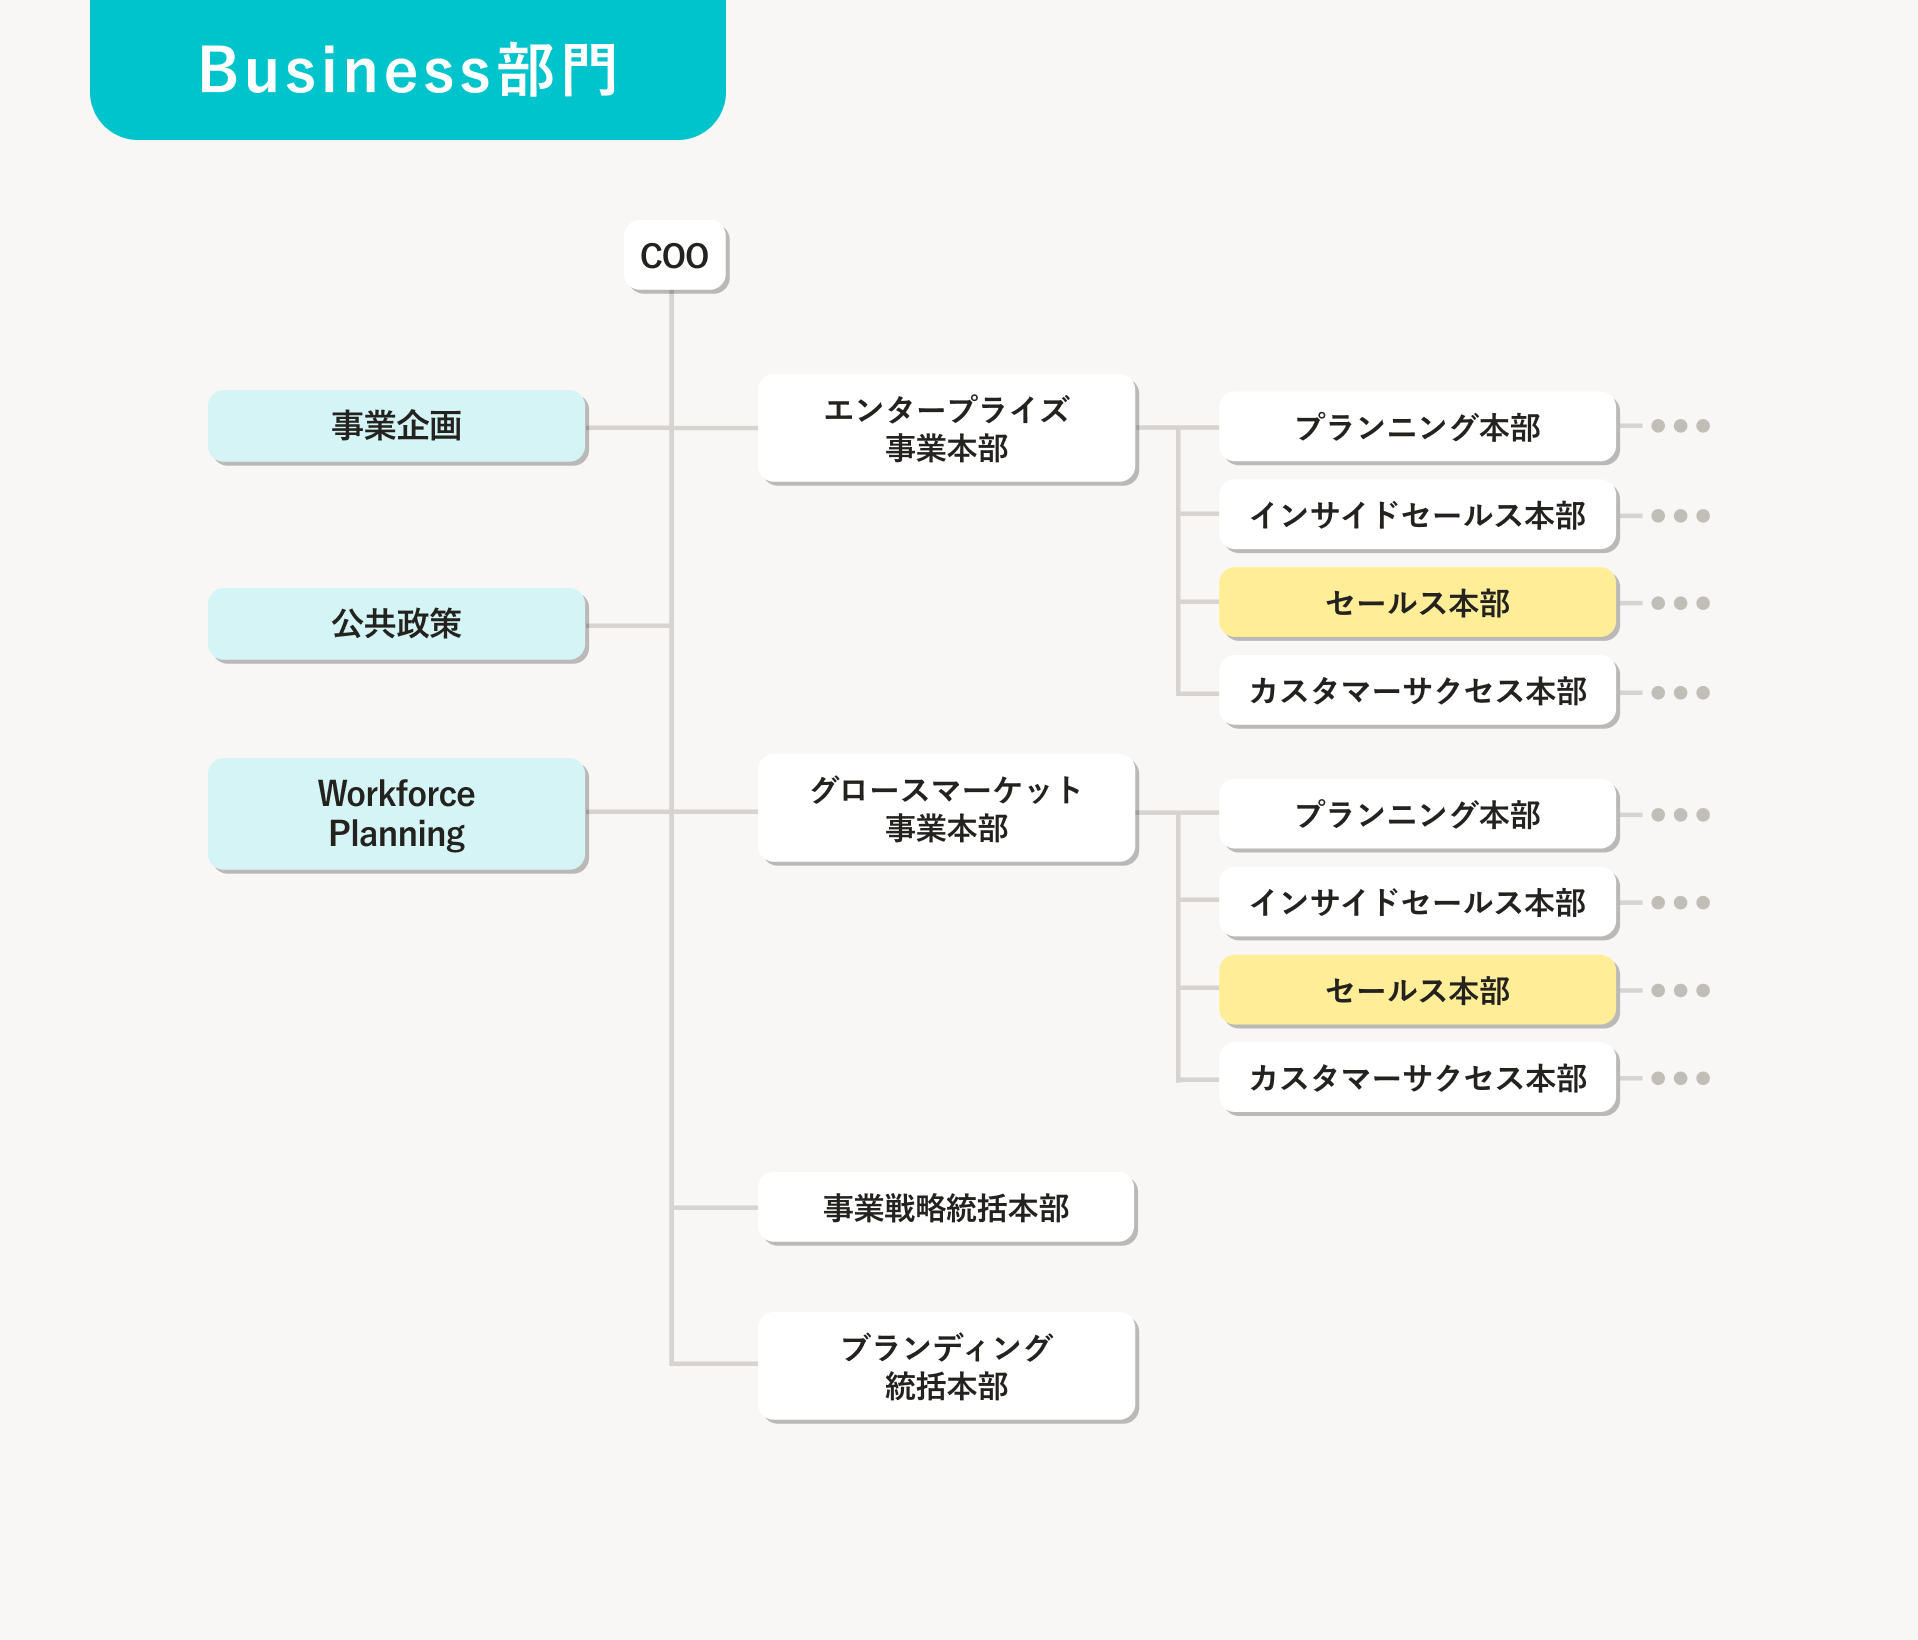
Task: Click the グロースマーケット事業本部 node
Action: tap(946, 809)
